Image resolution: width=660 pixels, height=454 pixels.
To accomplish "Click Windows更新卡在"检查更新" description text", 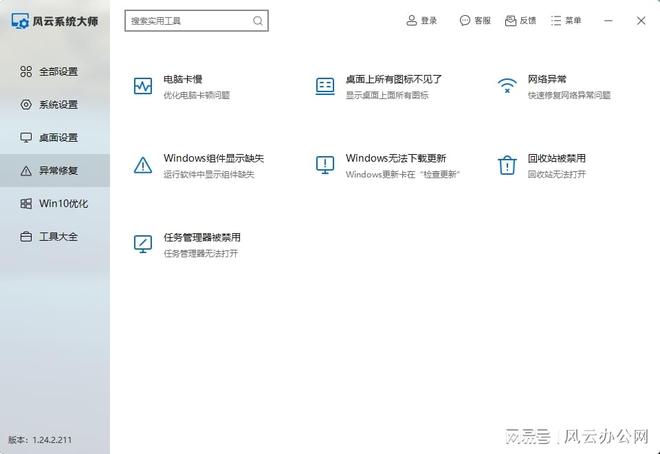I will (x=402, y=174).
